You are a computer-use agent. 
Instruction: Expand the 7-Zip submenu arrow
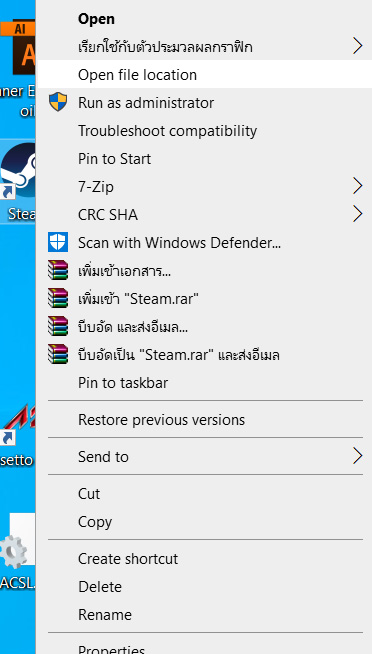pos(357,186)
